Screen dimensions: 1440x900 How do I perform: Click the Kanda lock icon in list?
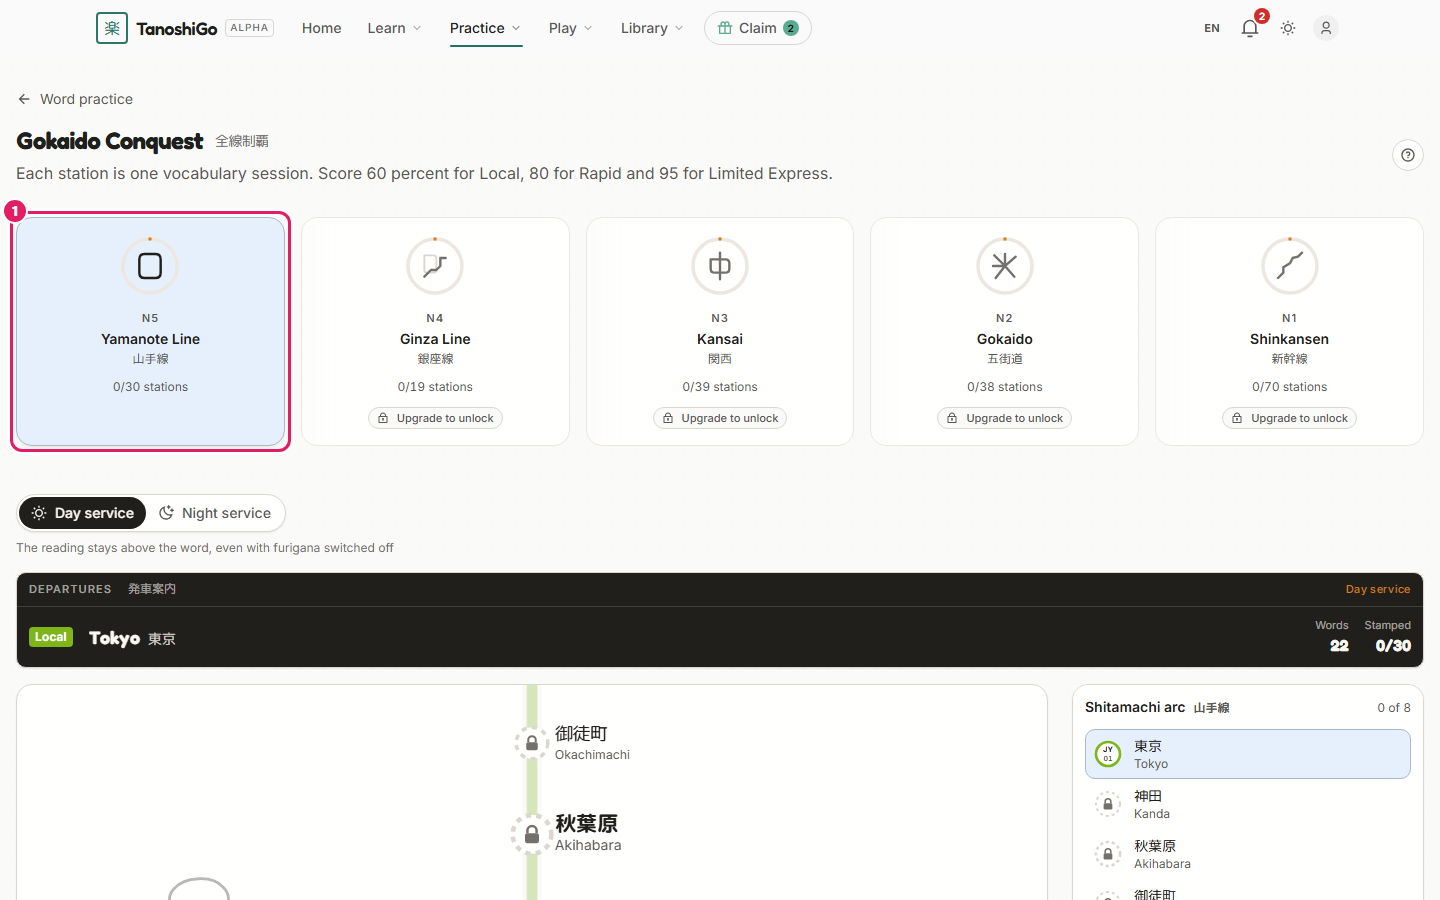1108,804
